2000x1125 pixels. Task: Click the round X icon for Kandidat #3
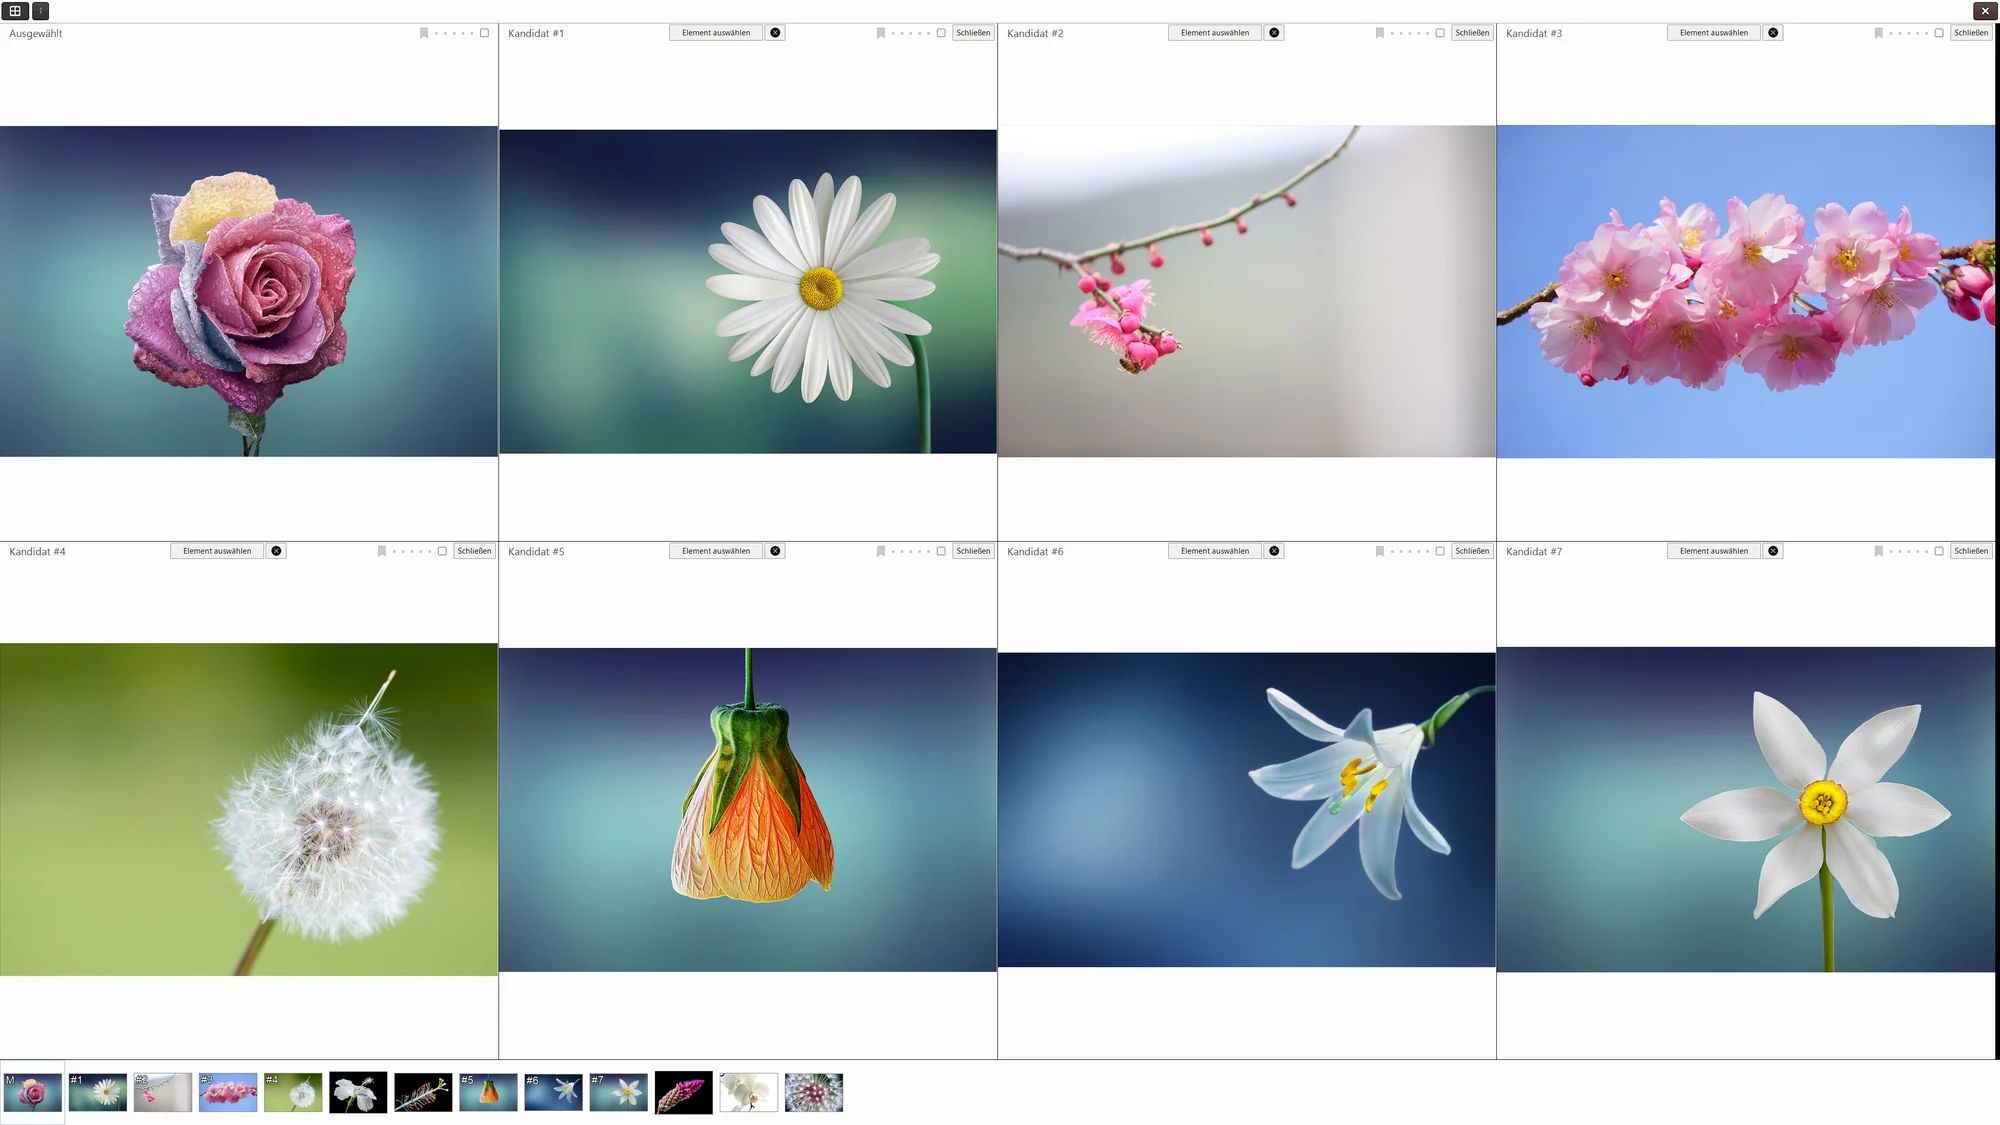pos(1773,33)
